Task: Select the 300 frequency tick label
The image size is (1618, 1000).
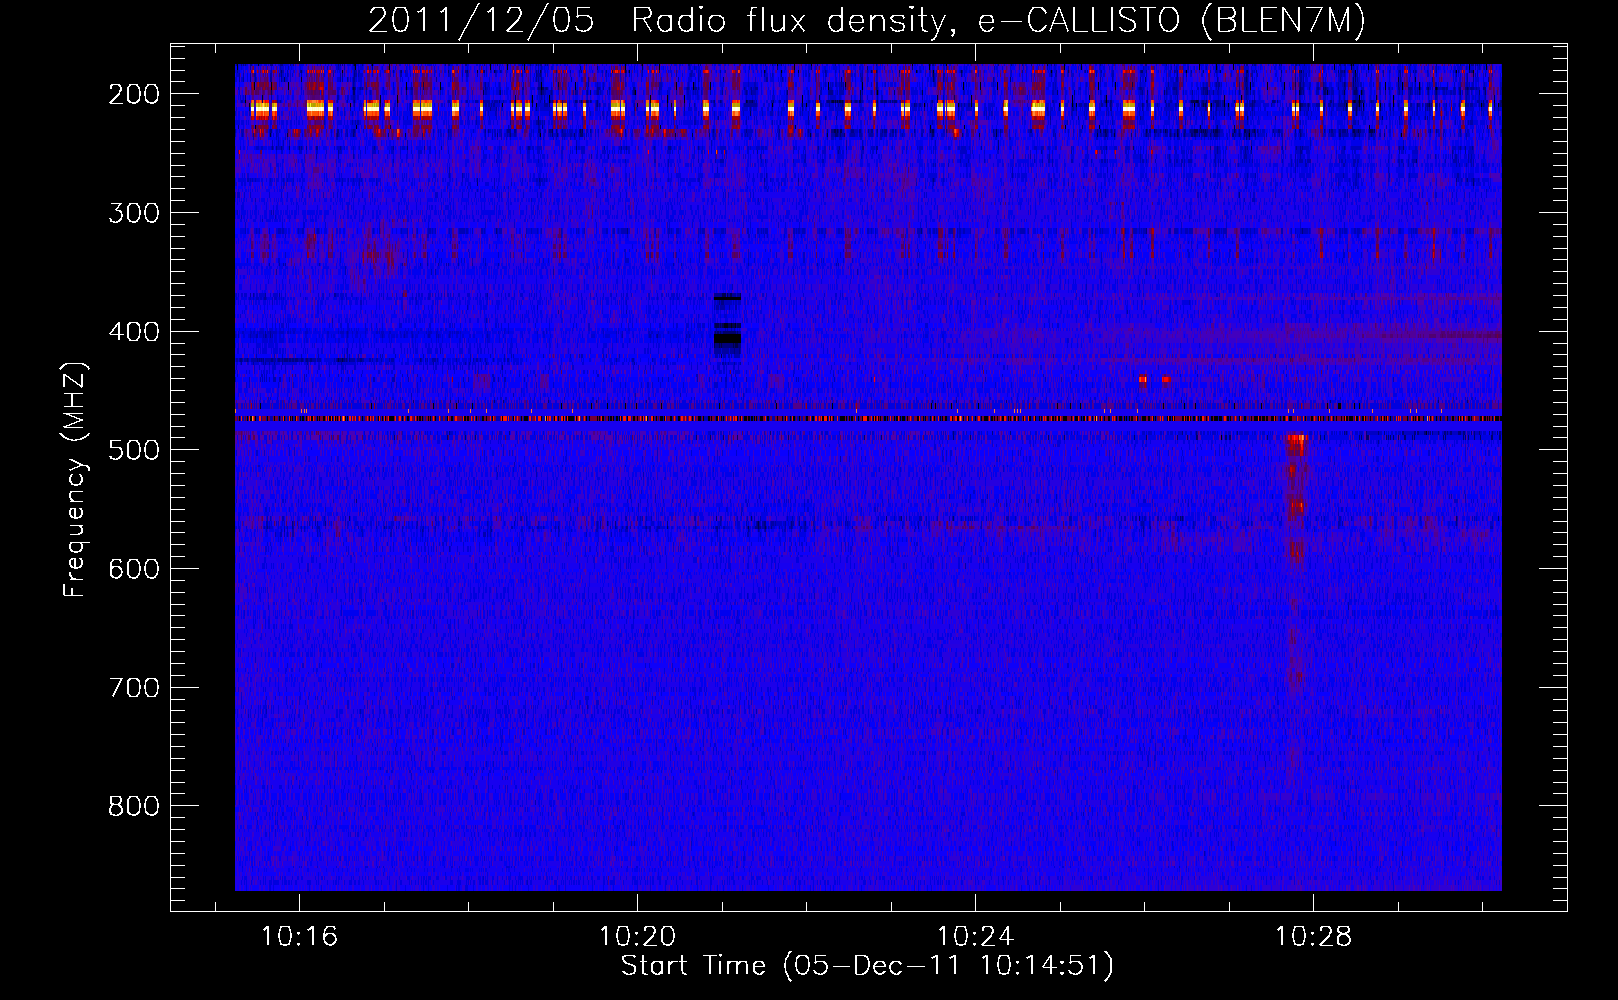Action: (x=134, y=213)
